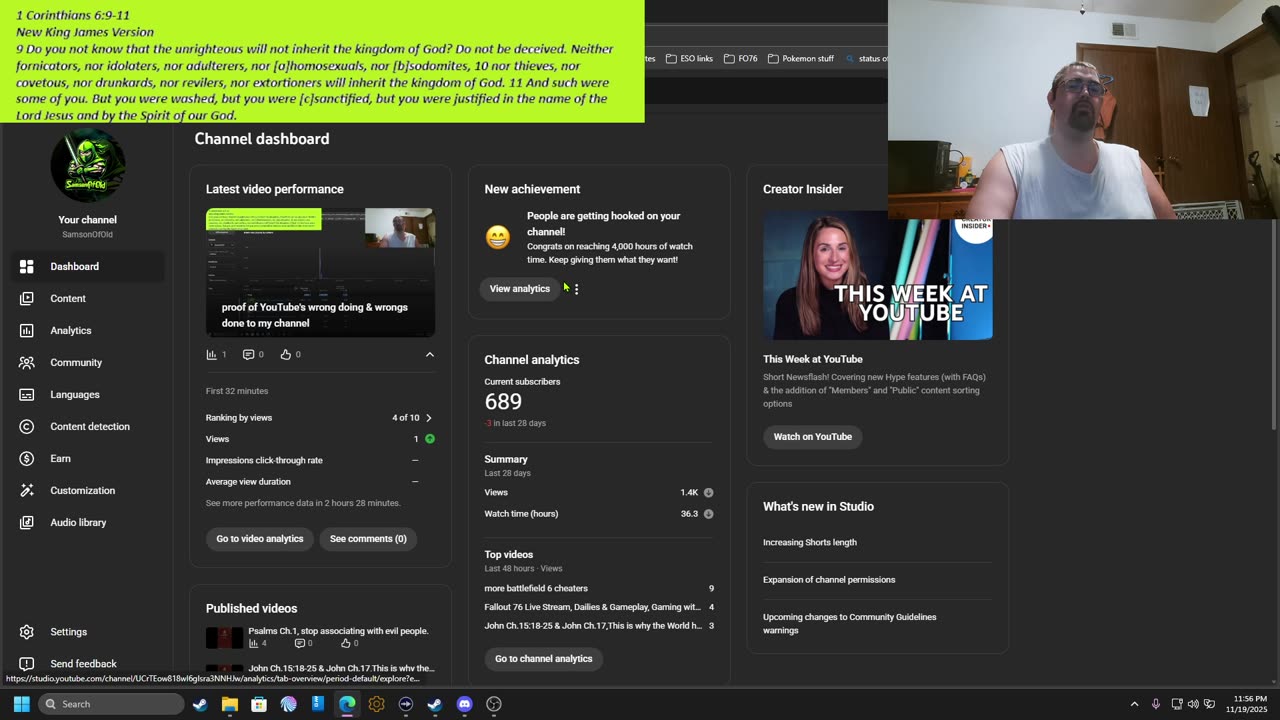This screenshot has width=1280, height=720.
Task: Open the Earn dollar-sign icon
Action: pos(27,458)
